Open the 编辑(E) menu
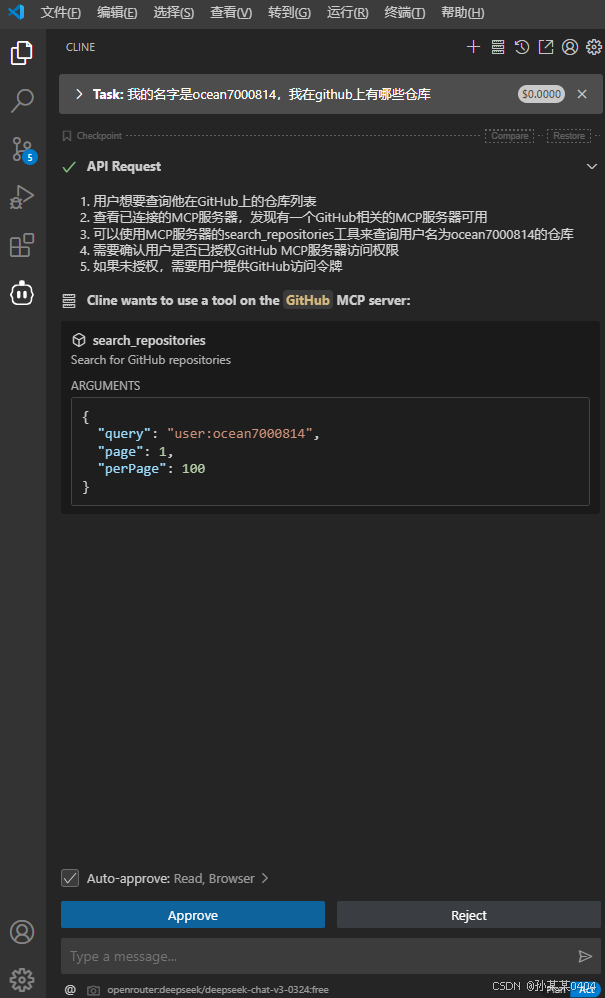Viewport: 605px width, 998px height. [x=117, y=13]
